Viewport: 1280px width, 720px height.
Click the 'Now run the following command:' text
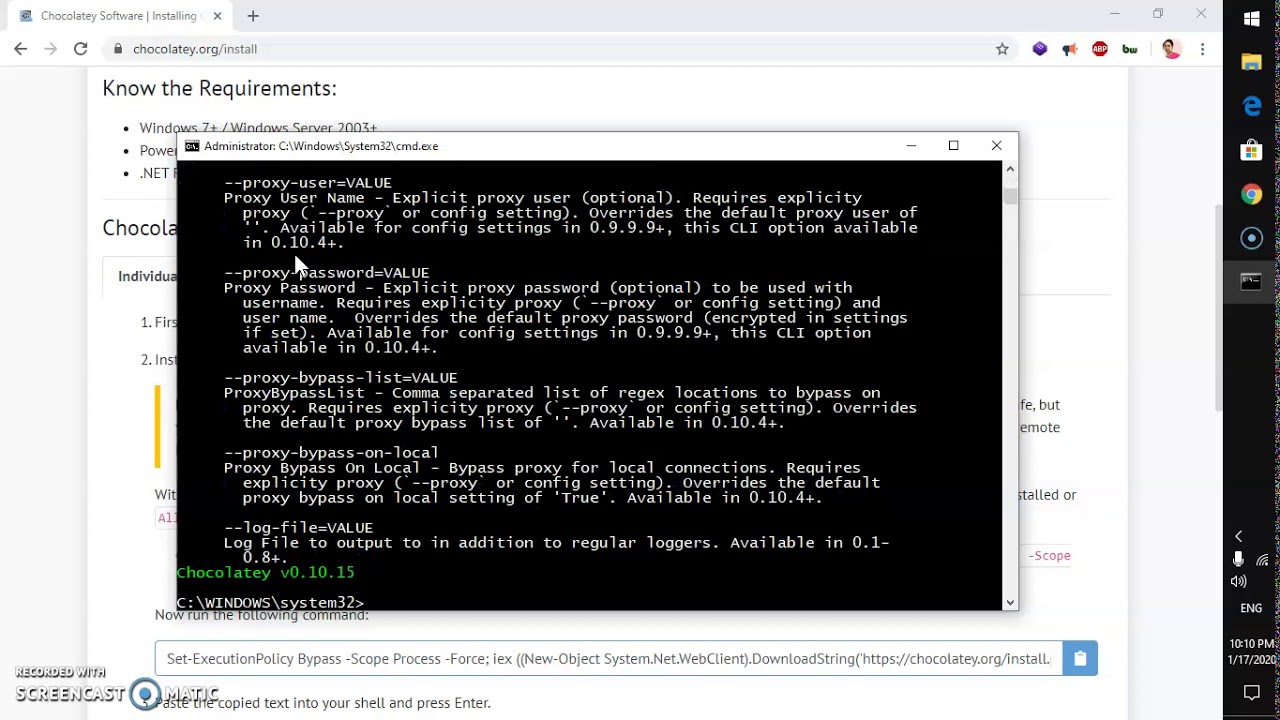pos(262,615)
